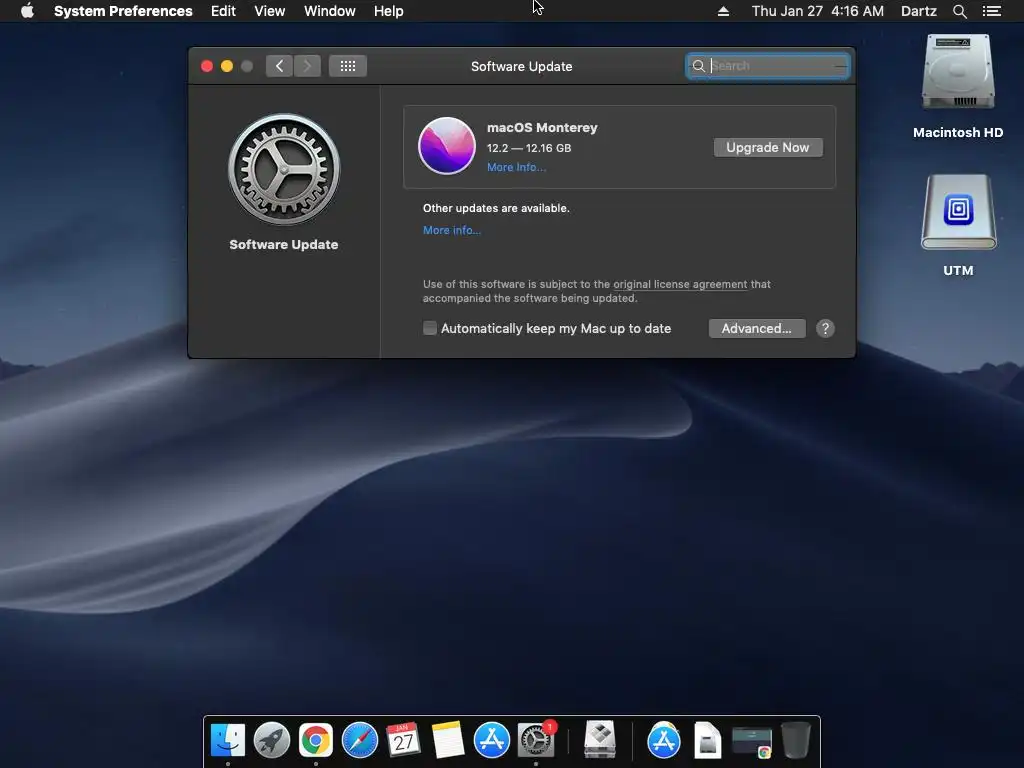
Task: Go back in System Preferences
Action: [279, 66]
